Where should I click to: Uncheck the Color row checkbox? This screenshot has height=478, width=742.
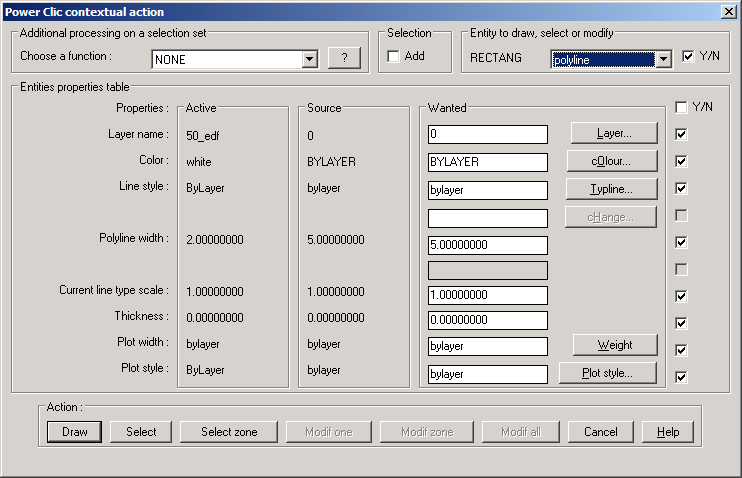(681, 161)
